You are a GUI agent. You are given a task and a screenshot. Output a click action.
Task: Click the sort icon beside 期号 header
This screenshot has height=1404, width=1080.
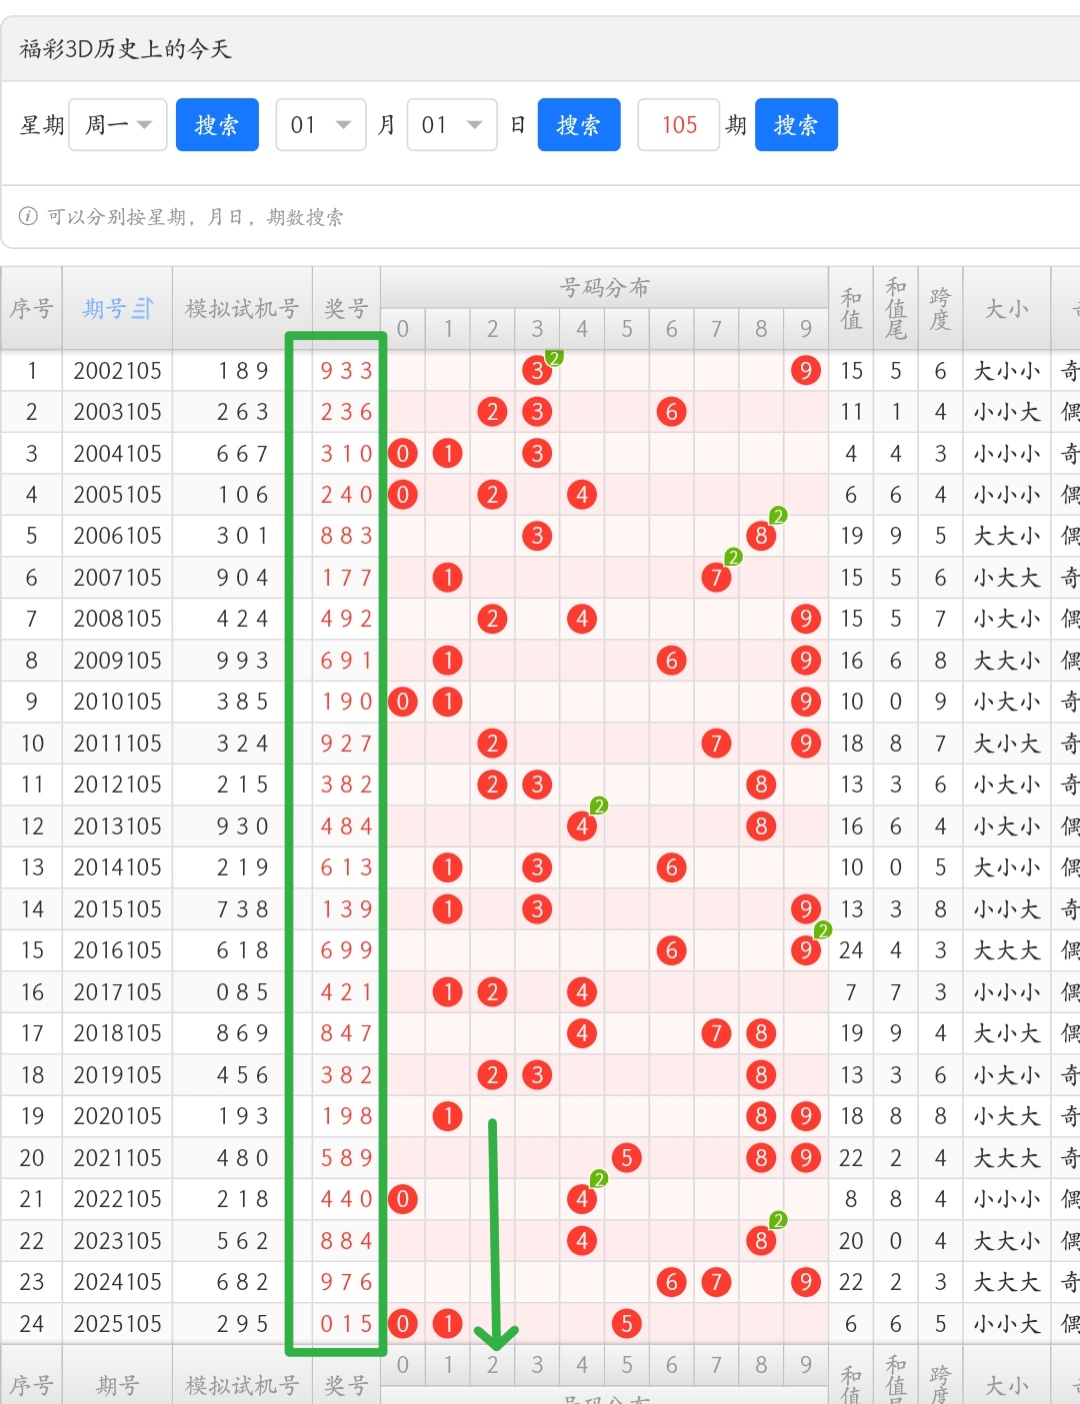pos(143,309)
